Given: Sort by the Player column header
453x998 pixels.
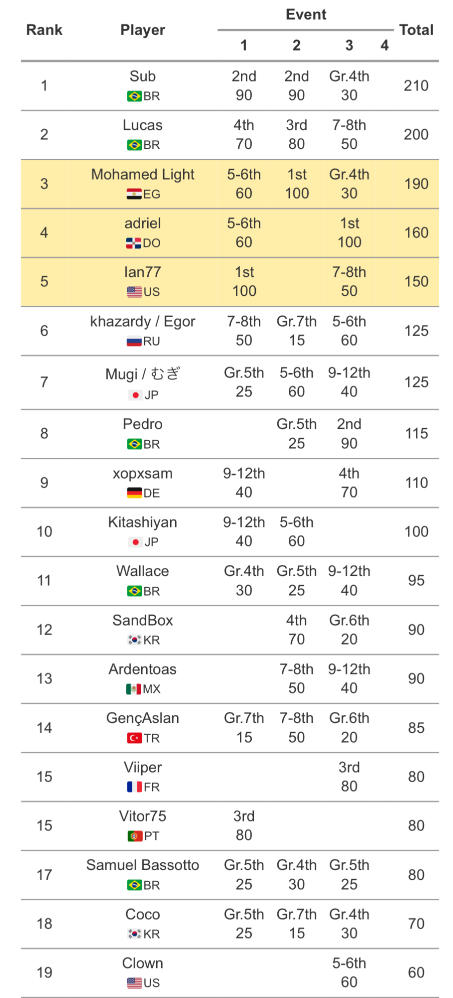Looking at the screenshot, I should [143, 30].
